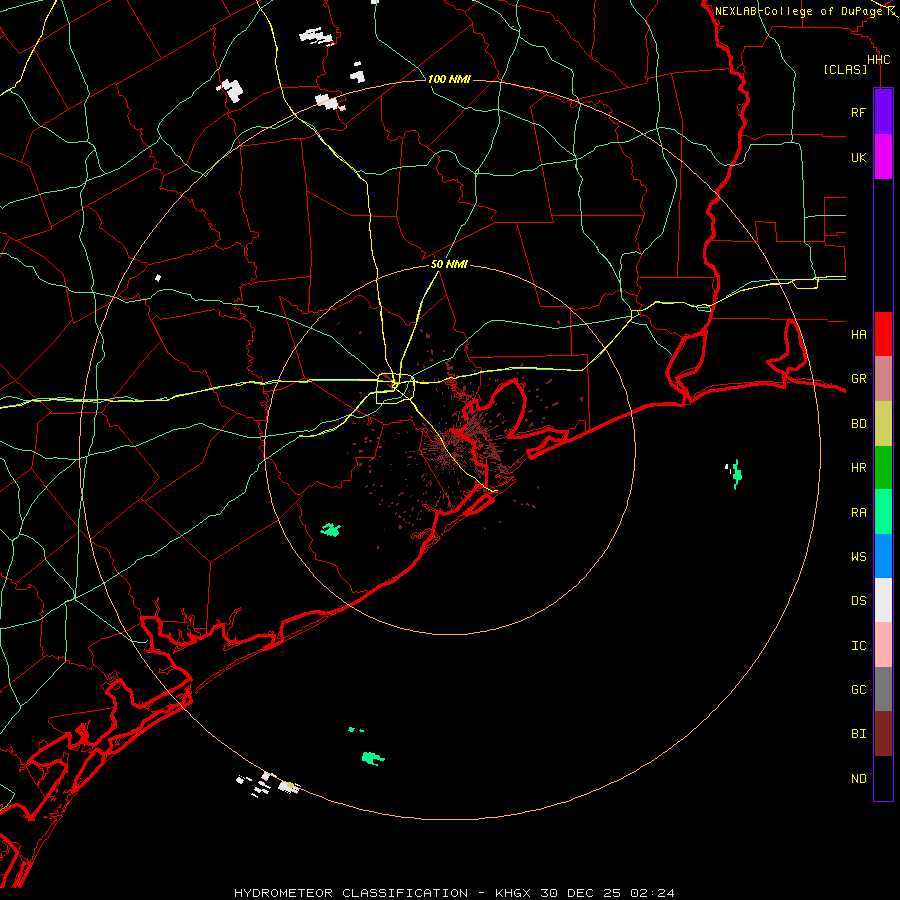This screenshot has width=900, height=900.
Task: Click the BI dark-red legend swatch
Action: click(x=883, y=734)
